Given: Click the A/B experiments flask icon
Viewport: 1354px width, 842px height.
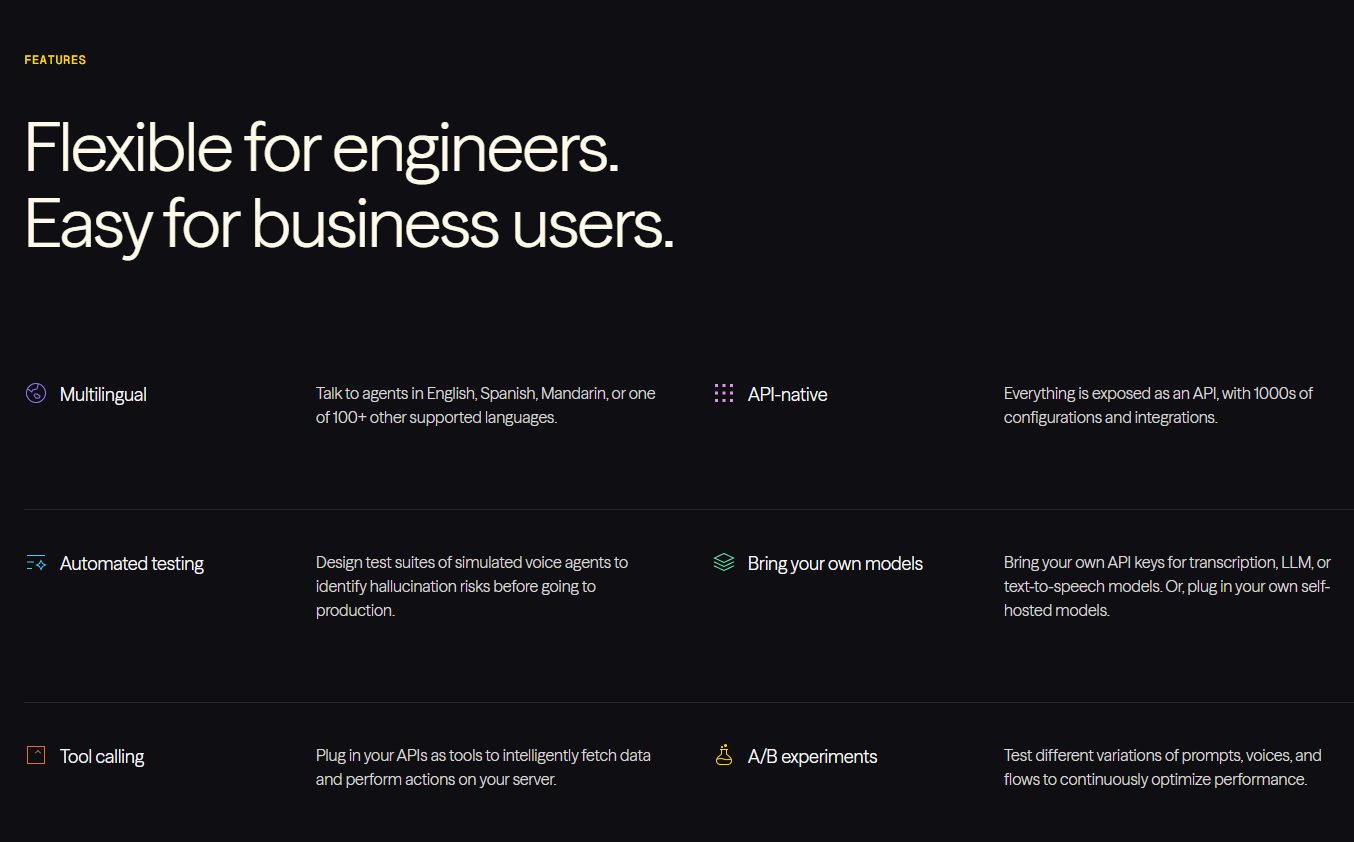Looking at the screenshot, I should pos(724,755).
